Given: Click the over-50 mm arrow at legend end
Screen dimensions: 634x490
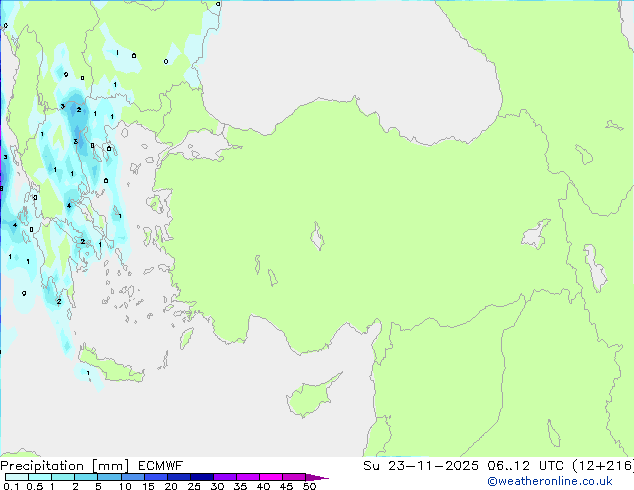Looking at the screenshot, I should 317,477.
